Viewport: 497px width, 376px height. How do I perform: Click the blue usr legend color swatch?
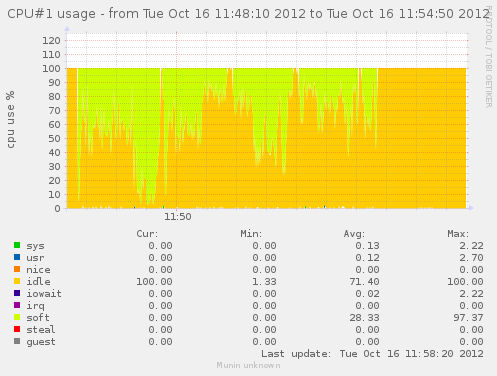click(17, 257)
